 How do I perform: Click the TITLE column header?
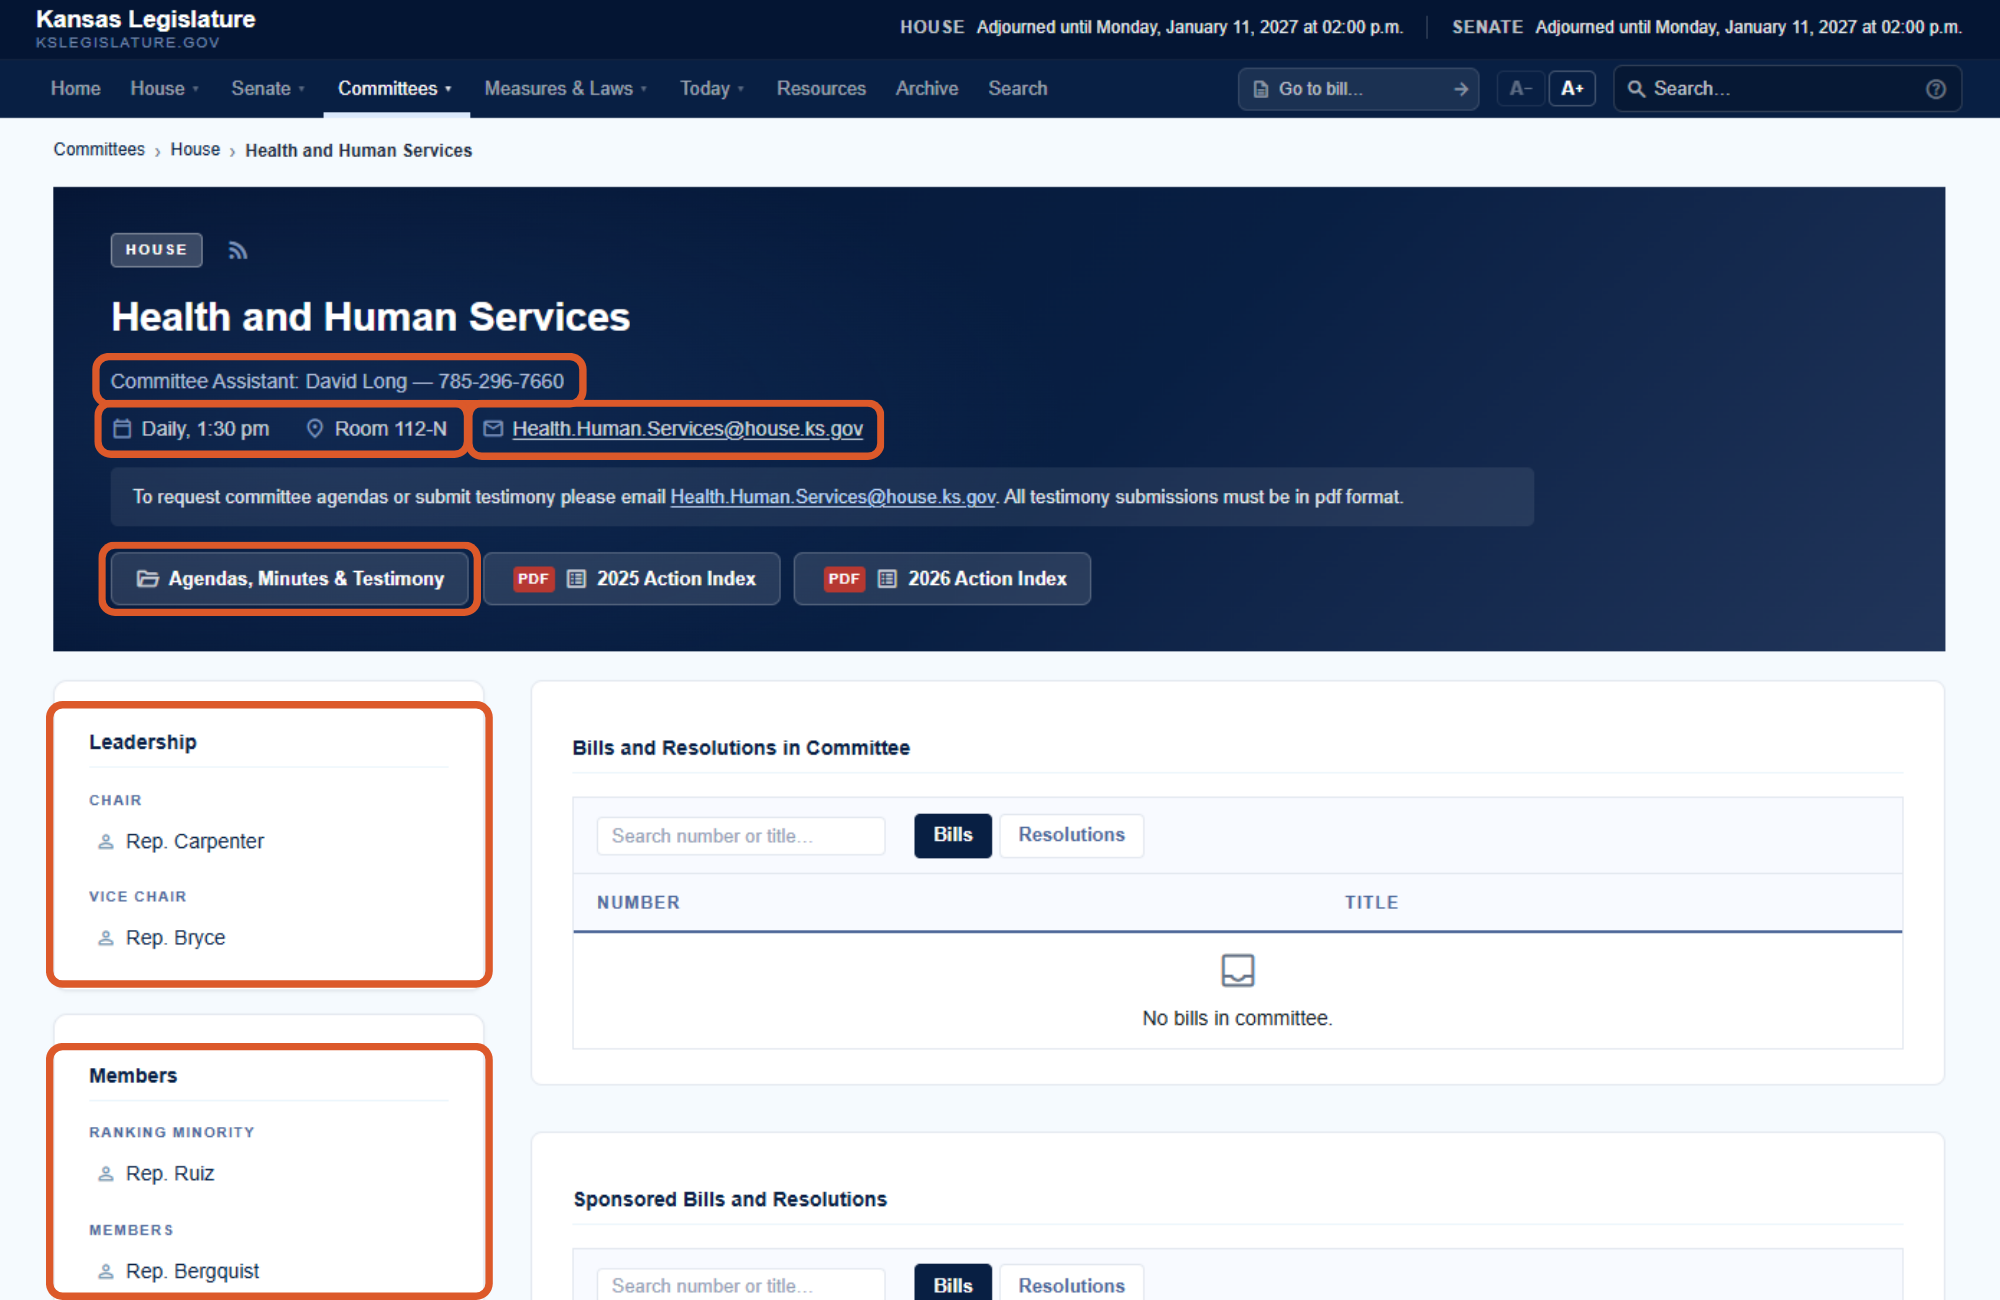click(1371, 903)
